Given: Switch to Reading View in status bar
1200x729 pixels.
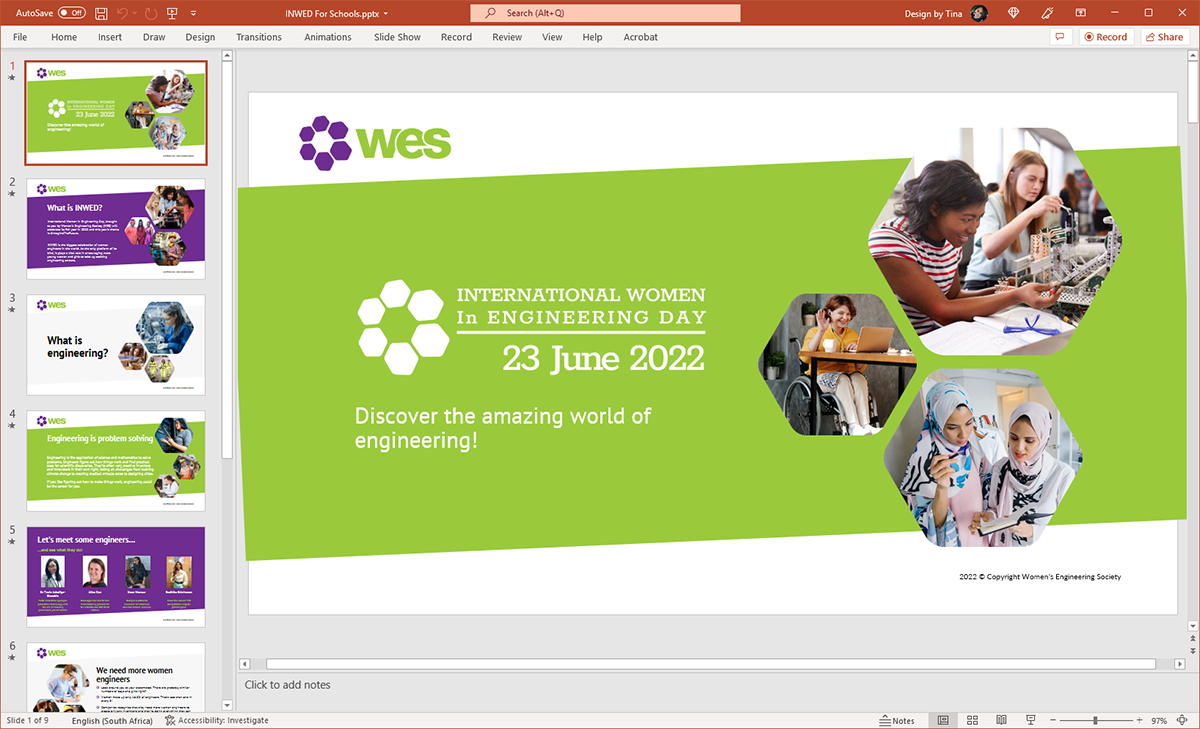Looking at the screenshot, I should tap(1001, 720).
